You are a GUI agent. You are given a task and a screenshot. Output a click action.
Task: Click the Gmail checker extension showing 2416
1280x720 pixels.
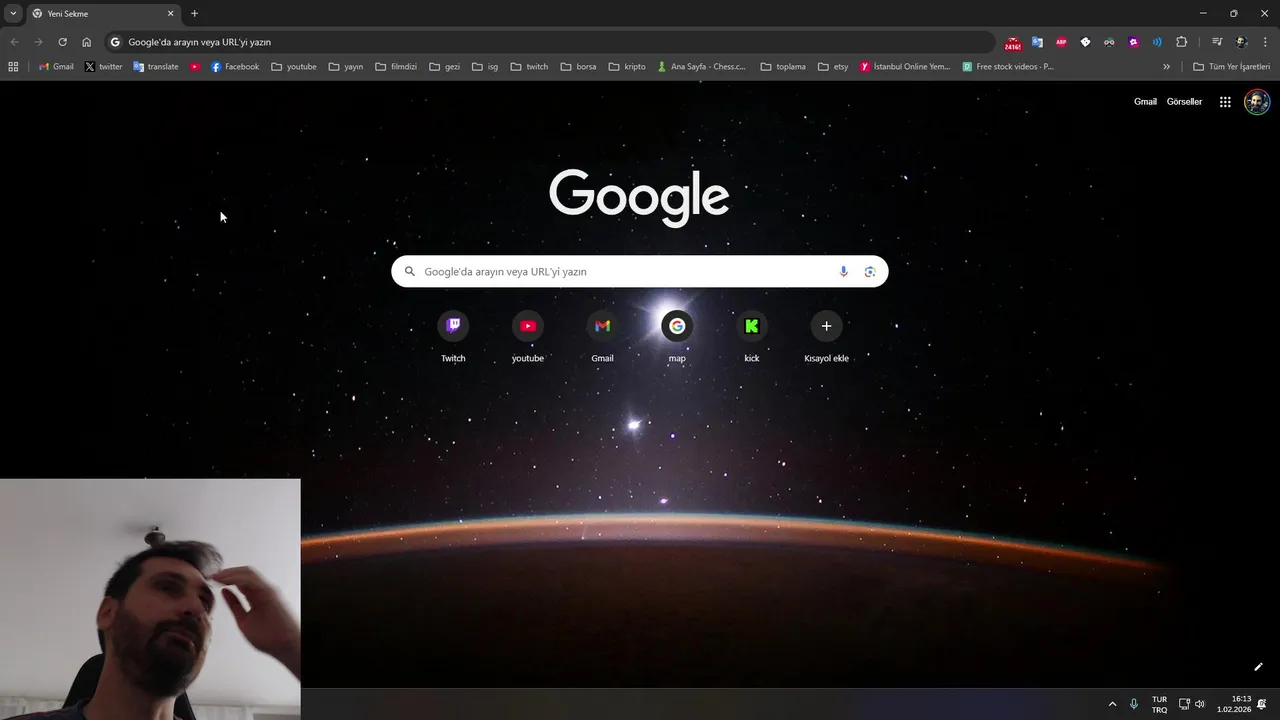(x=1013, y=43)
